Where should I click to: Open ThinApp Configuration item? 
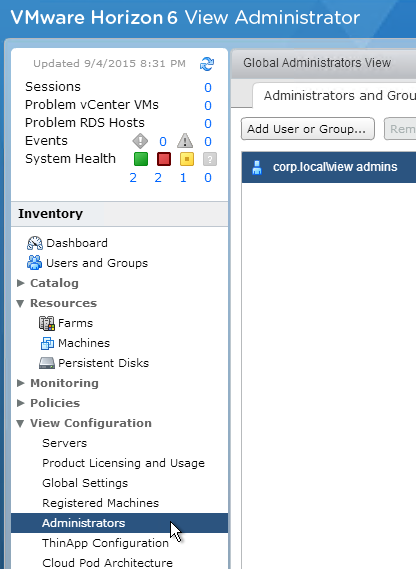[x=105, y=543]
